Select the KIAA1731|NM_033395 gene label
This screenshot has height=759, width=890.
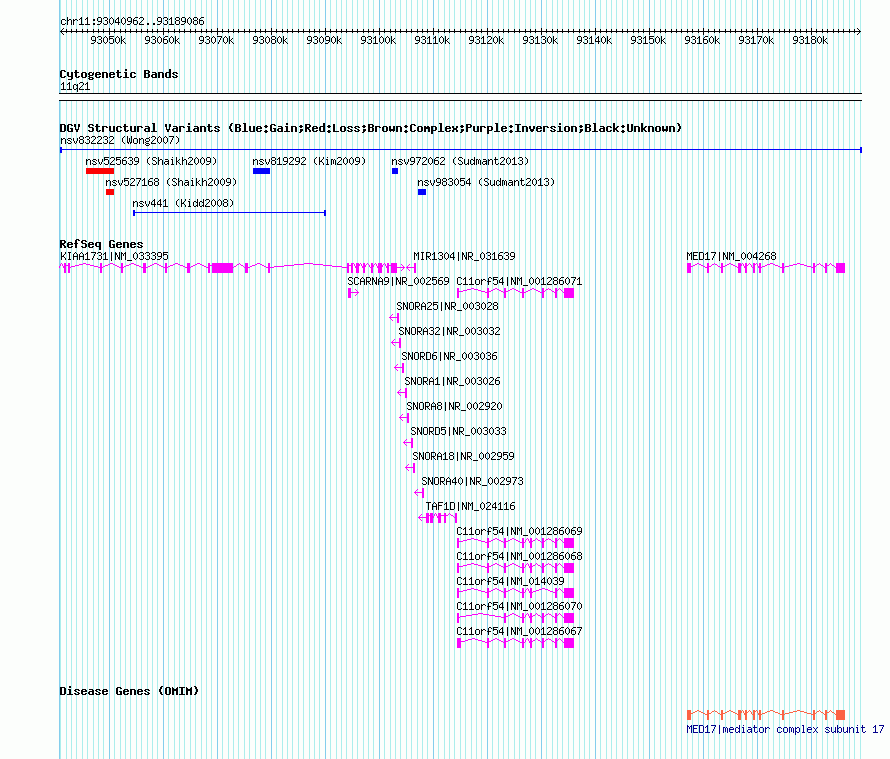tap(114, 257)
